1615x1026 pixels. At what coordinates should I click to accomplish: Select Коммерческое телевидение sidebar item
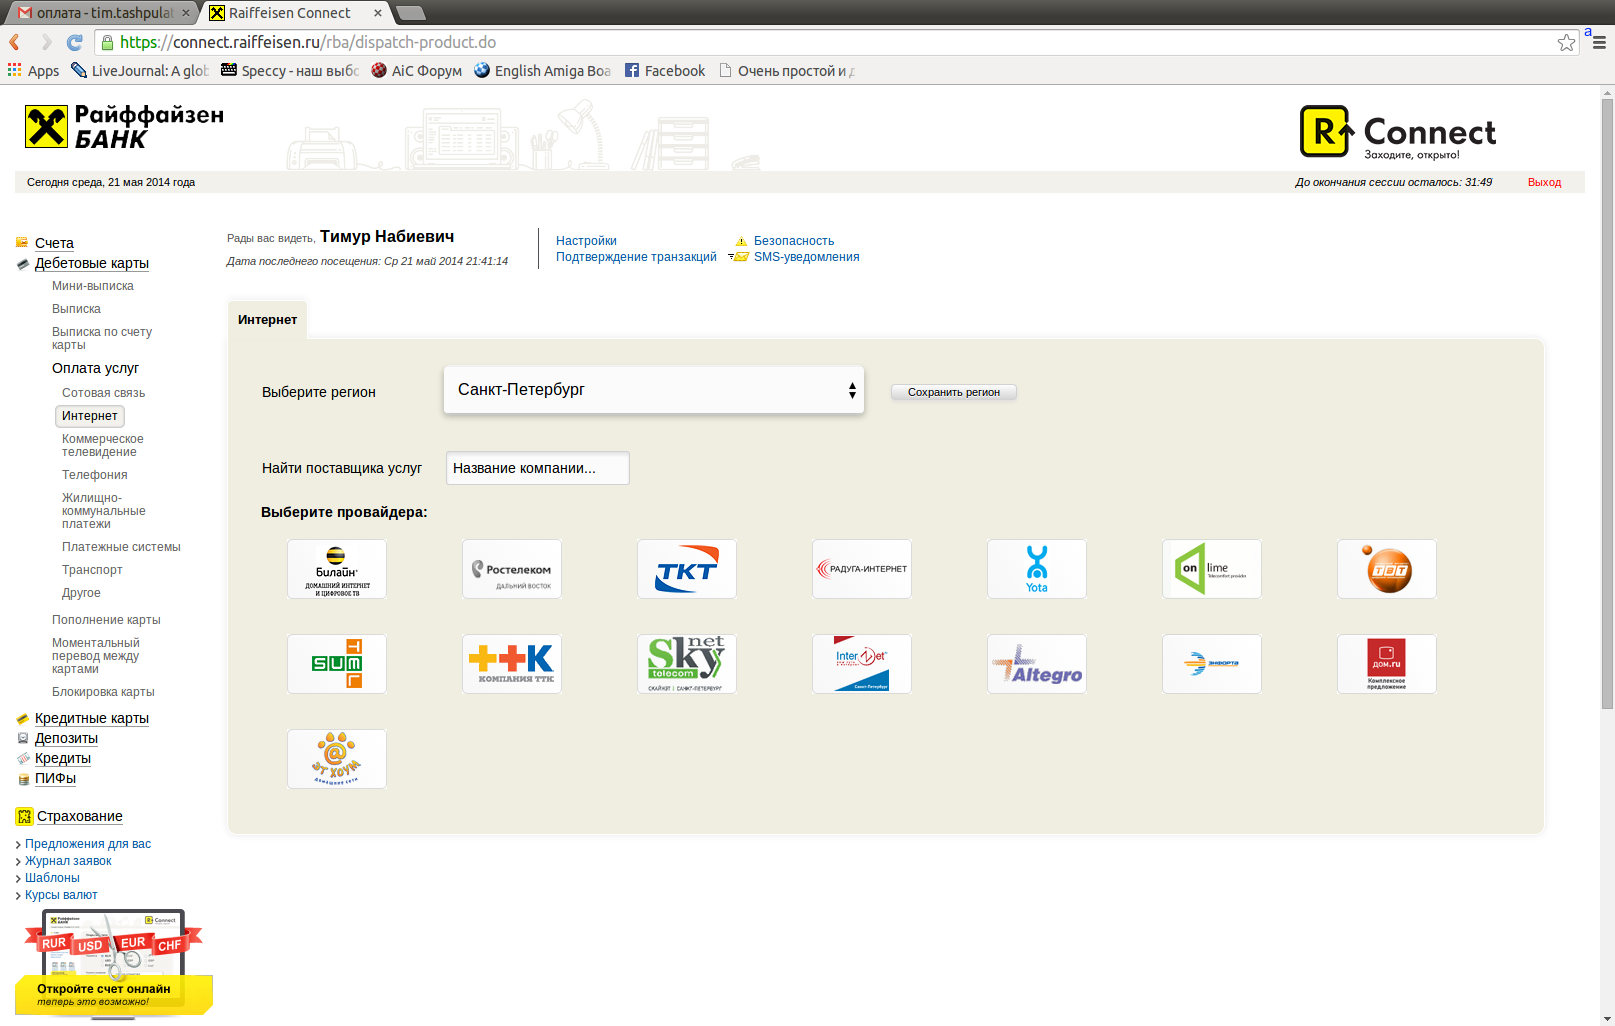coord(103,445)
